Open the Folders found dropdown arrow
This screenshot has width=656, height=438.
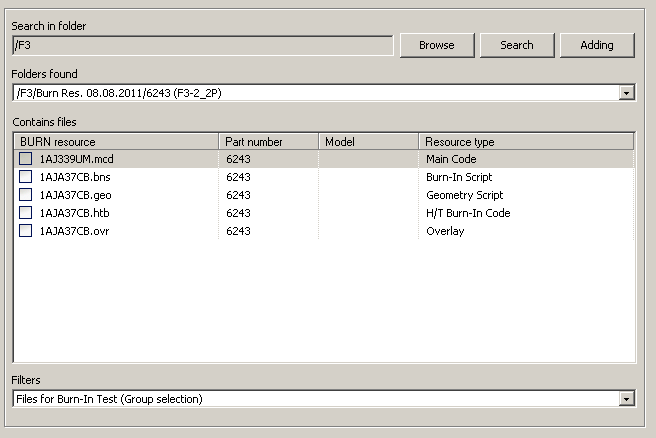click(627, 93)
